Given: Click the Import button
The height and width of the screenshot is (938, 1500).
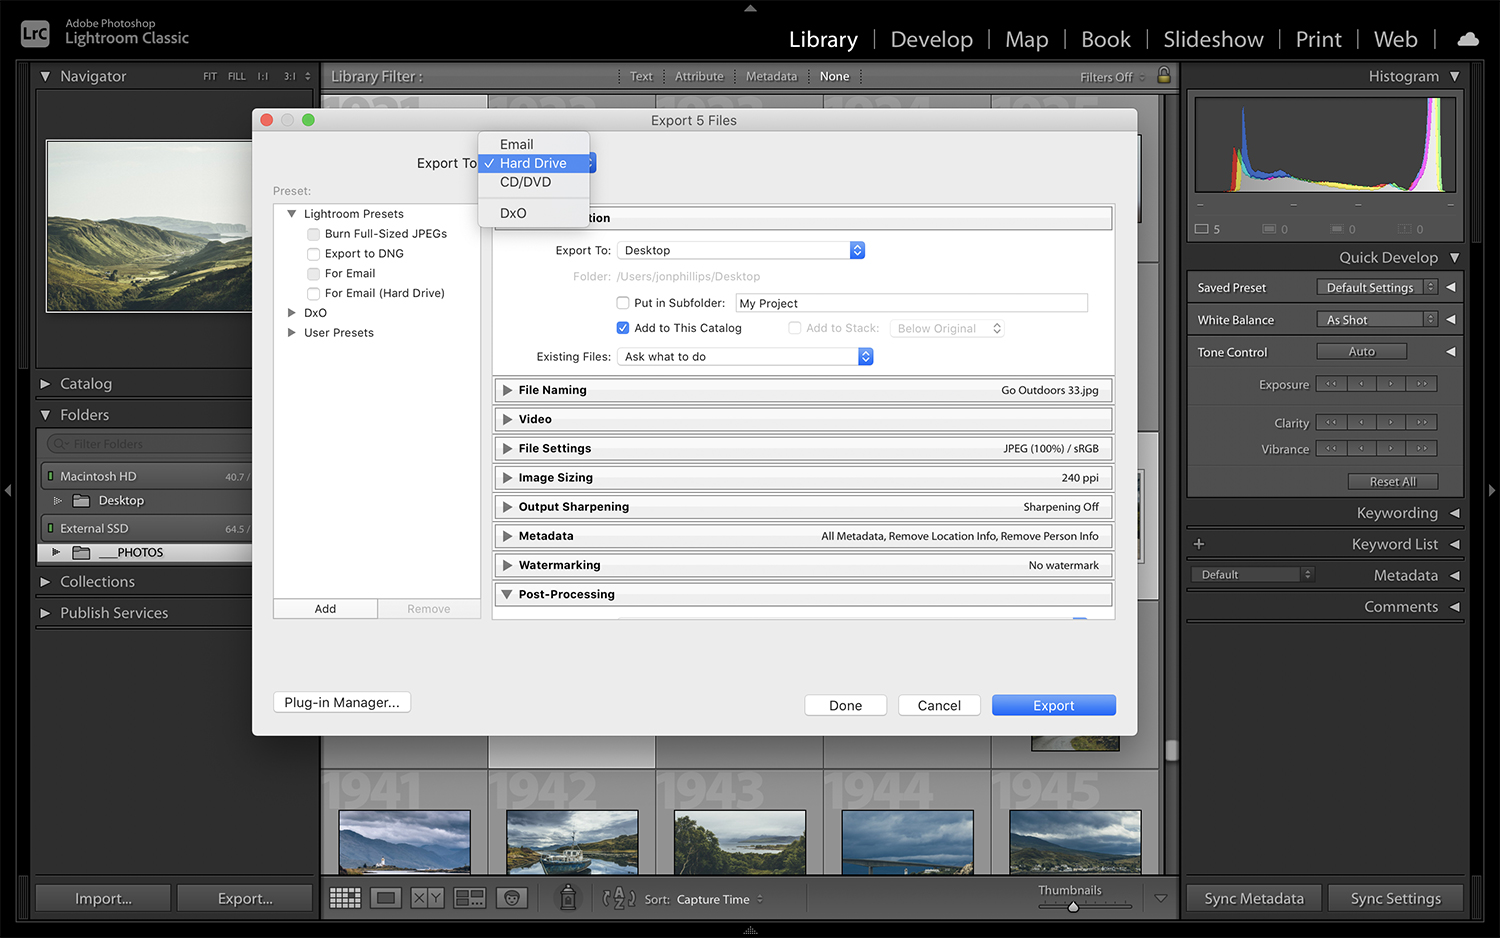Looking at the screenshot, I should [x=103, y=898].
